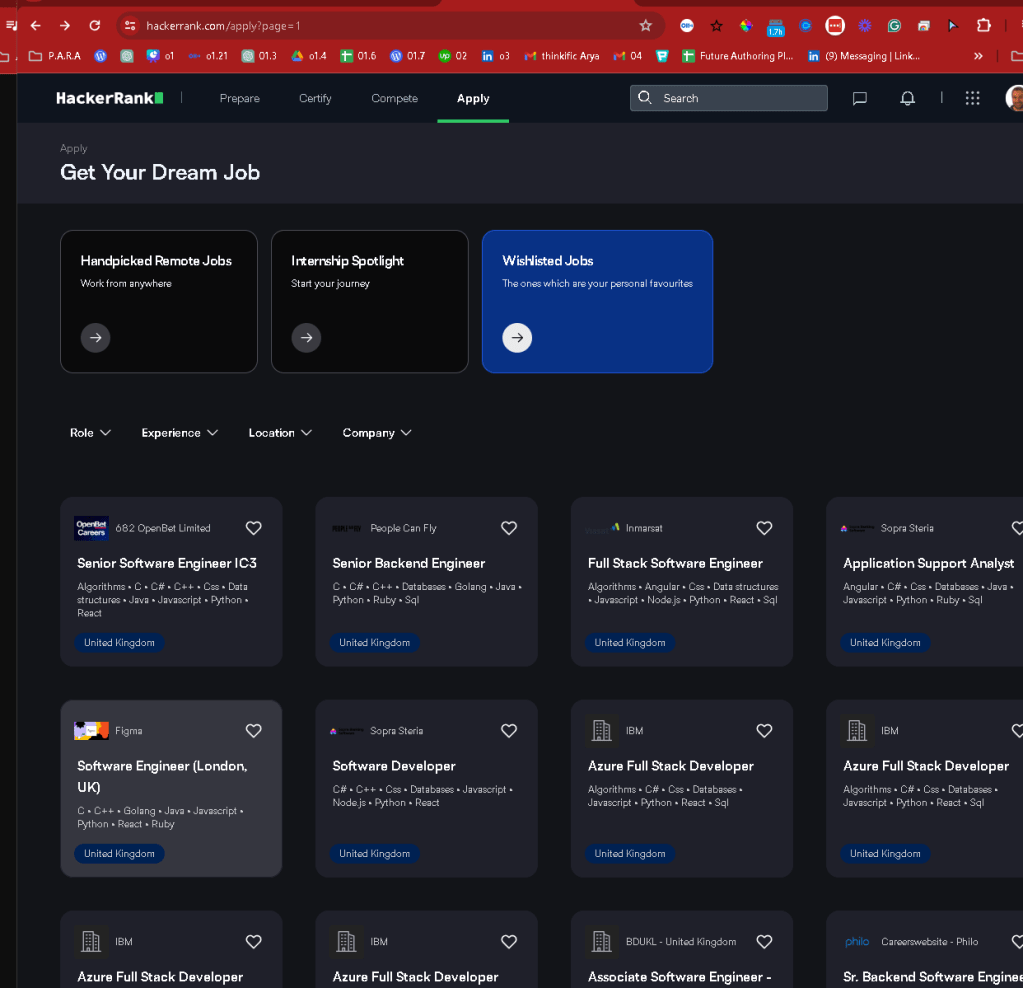1023x988 pixels.
Task: Wishlist the Full Stack Software Engineer job
Action: [x=764, y=528]
